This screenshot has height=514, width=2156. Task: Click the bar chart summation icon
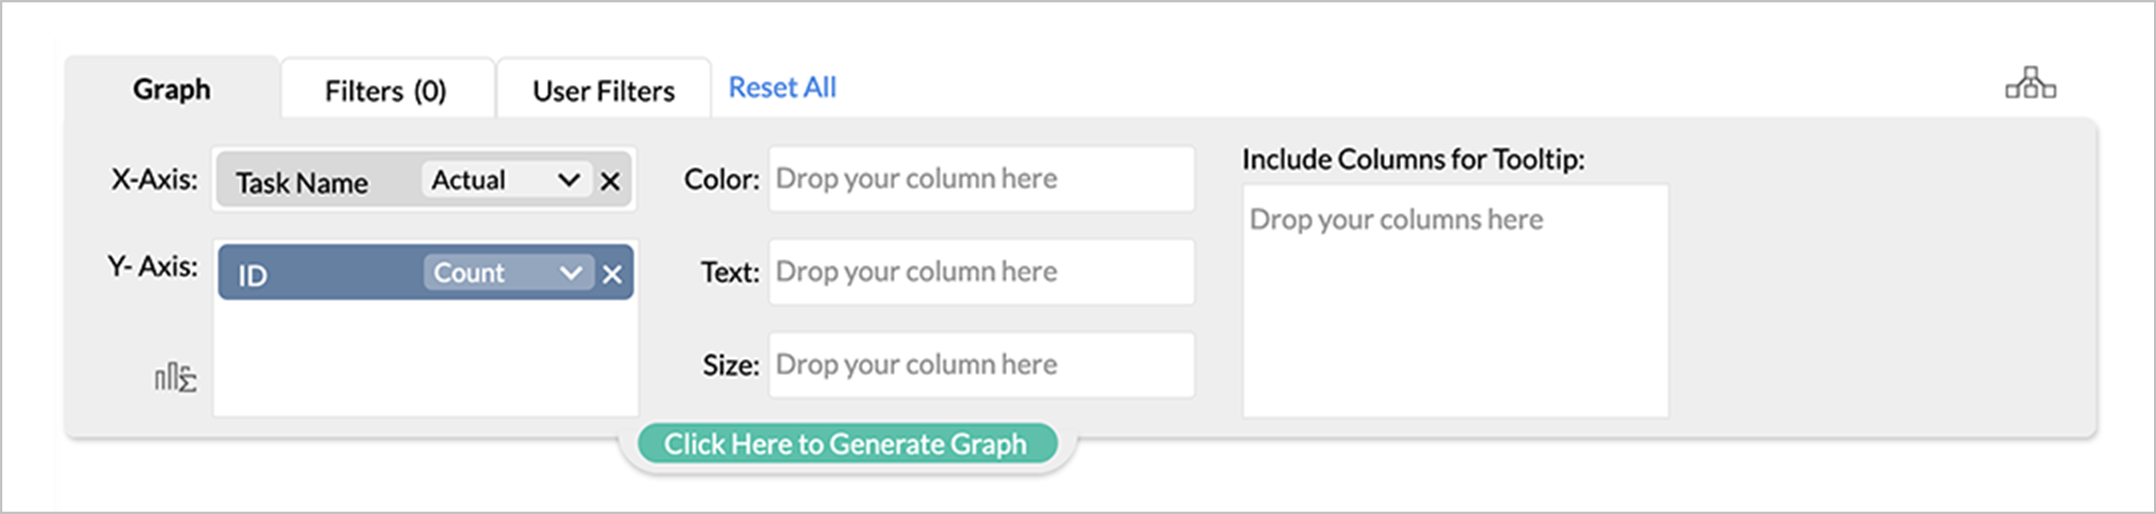175,378
